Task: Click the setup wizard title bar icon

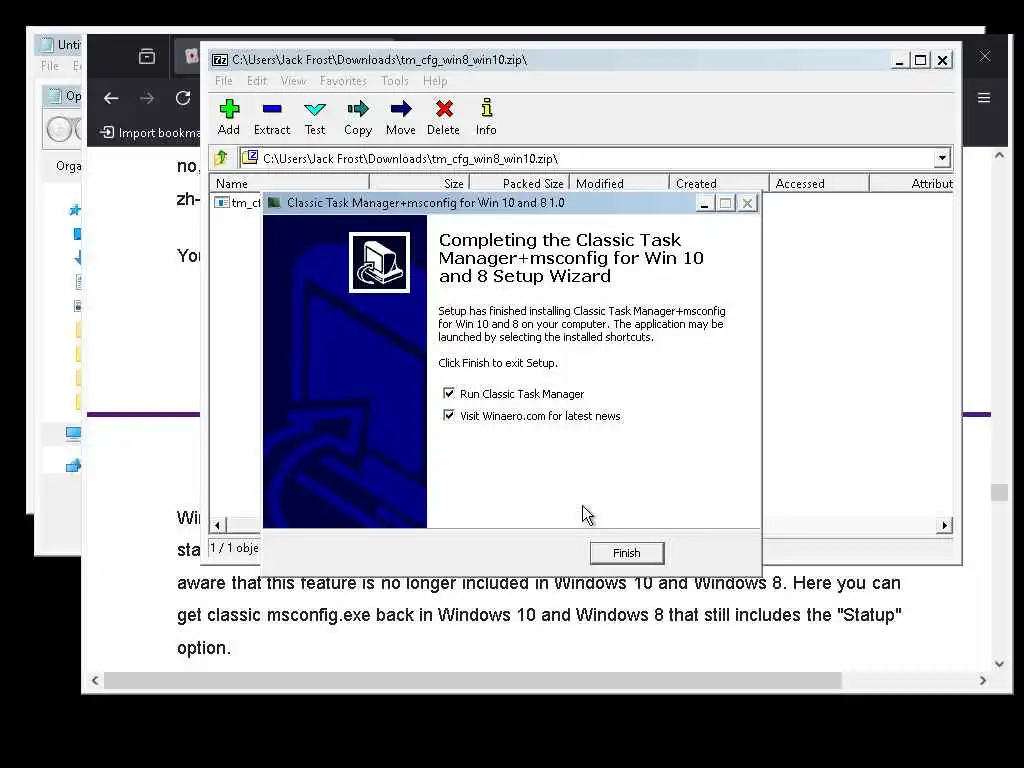Action: tap(274, 202)
